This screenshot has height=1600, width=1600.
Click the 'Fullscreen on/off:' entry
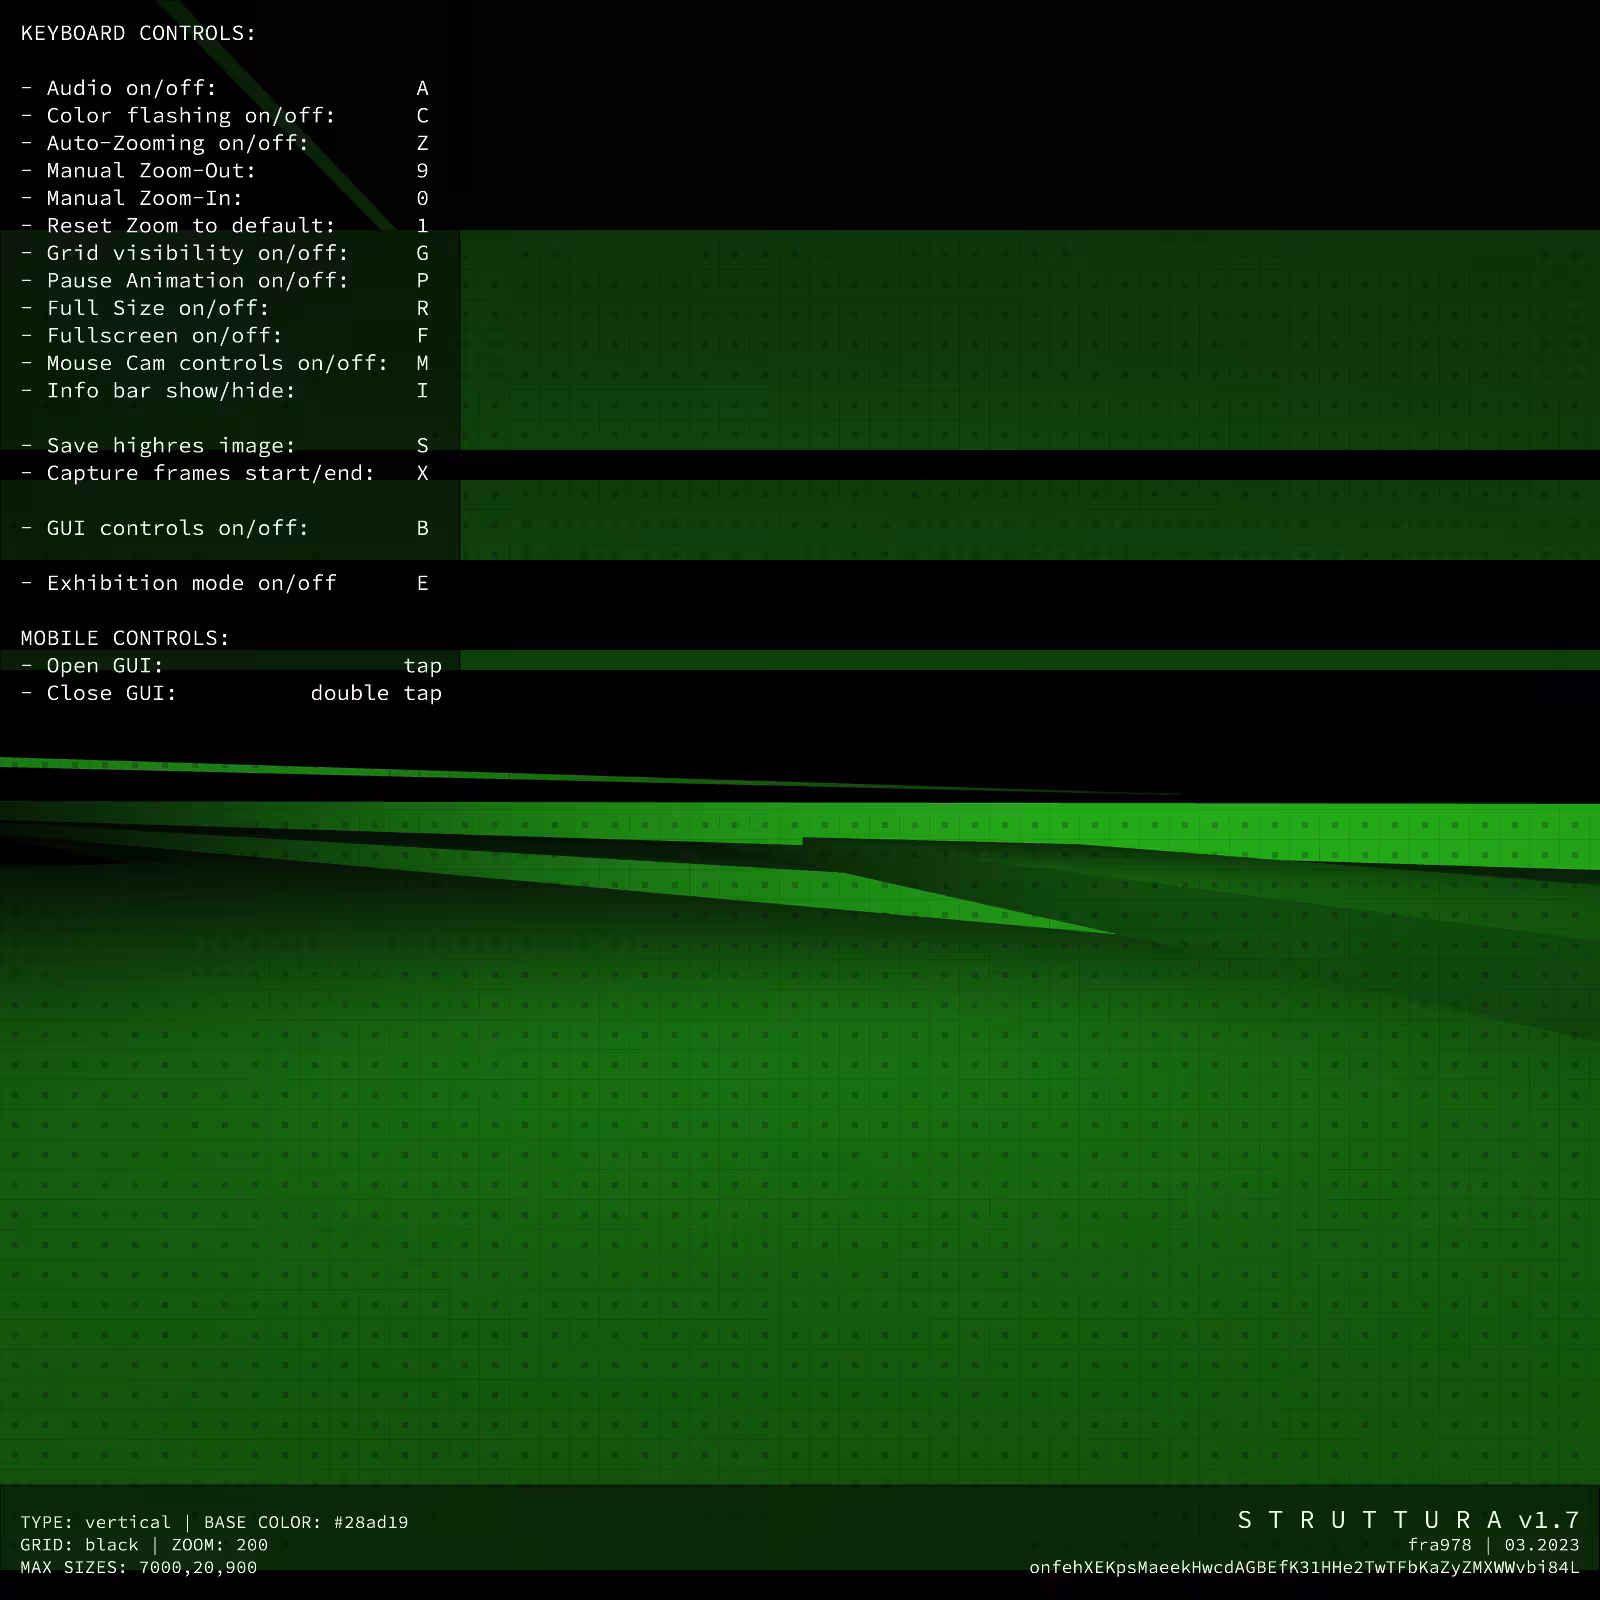click(x=225, y=336)
